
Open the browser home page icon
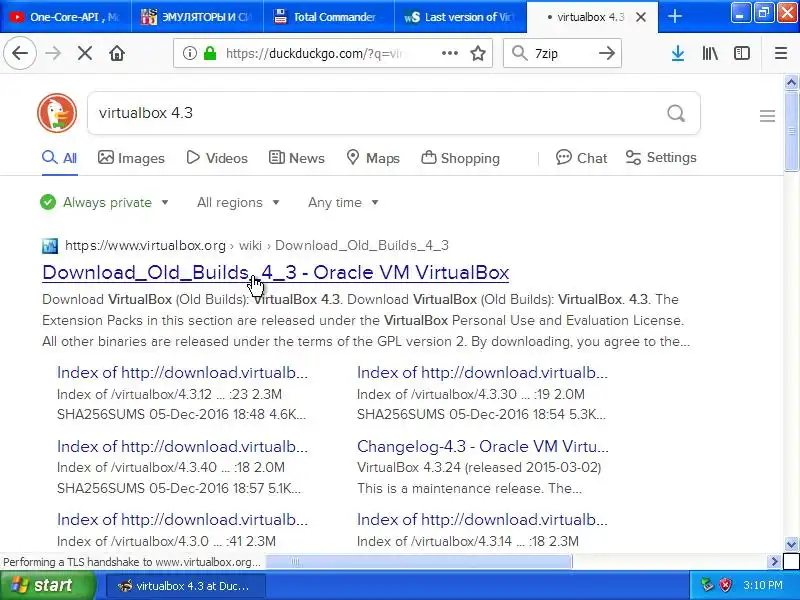tap(117, 53)
